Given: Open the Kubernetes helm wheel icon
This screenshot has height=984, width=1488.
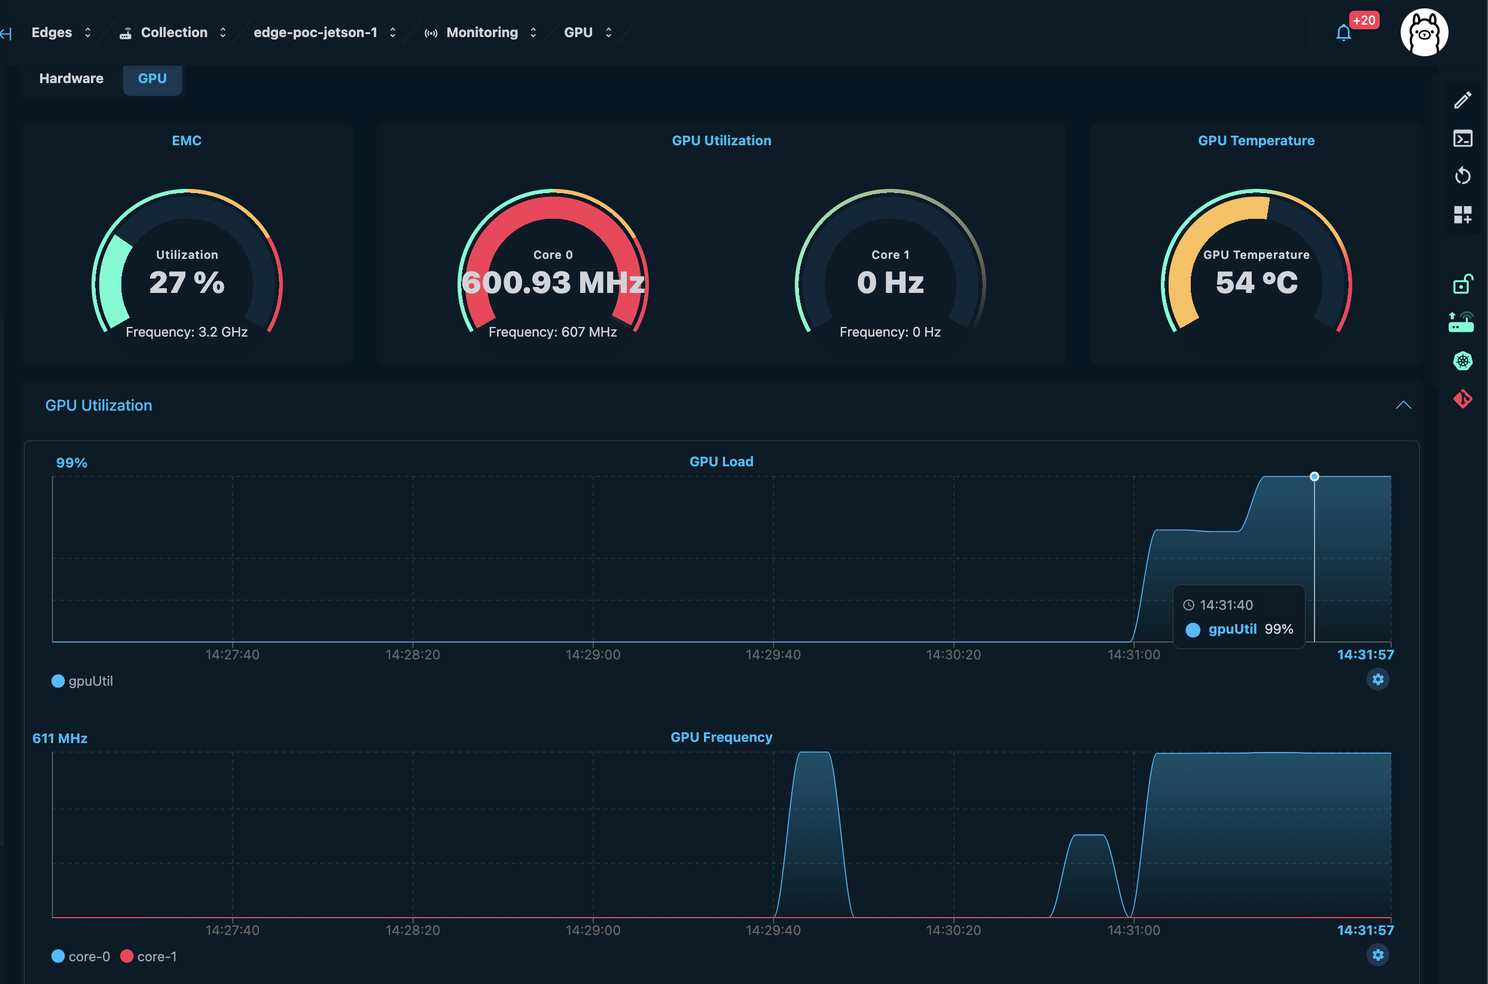Looking at the screenshot, I should (1463, 361).
